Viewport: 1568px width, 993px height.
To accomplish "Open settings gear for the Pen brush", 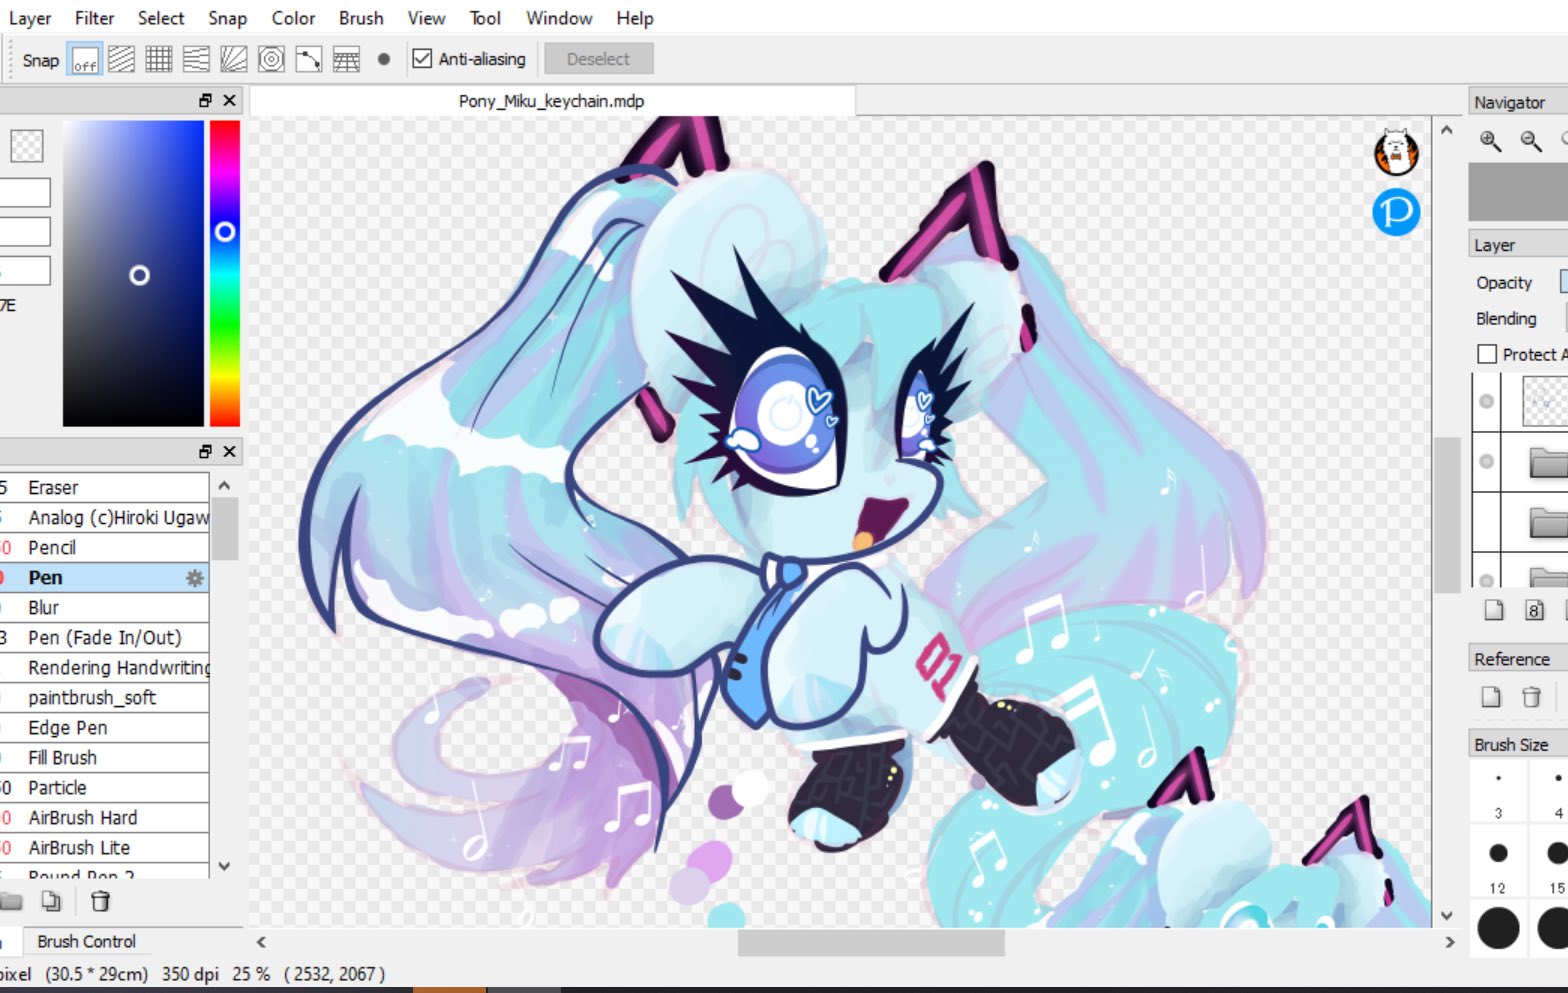I will (x=195, y=578).
